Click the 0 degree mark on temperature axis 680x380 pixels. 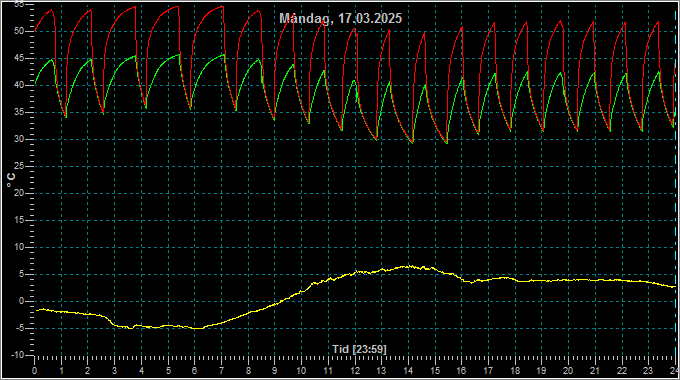pyautogui.click(x=21, y=301)
